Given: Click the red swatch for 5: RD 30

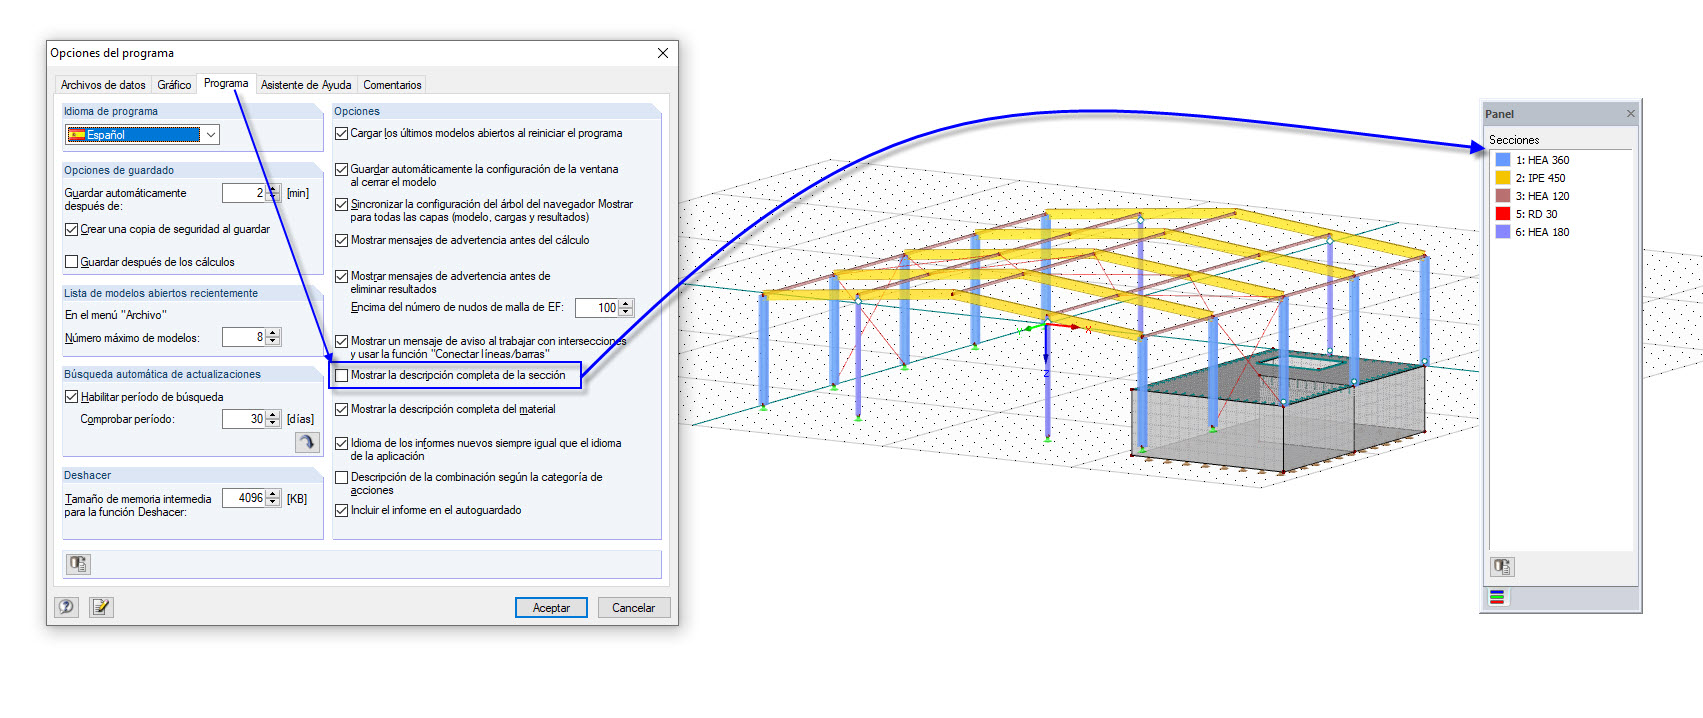Looking at the screenshot, I should [1502, 214].
